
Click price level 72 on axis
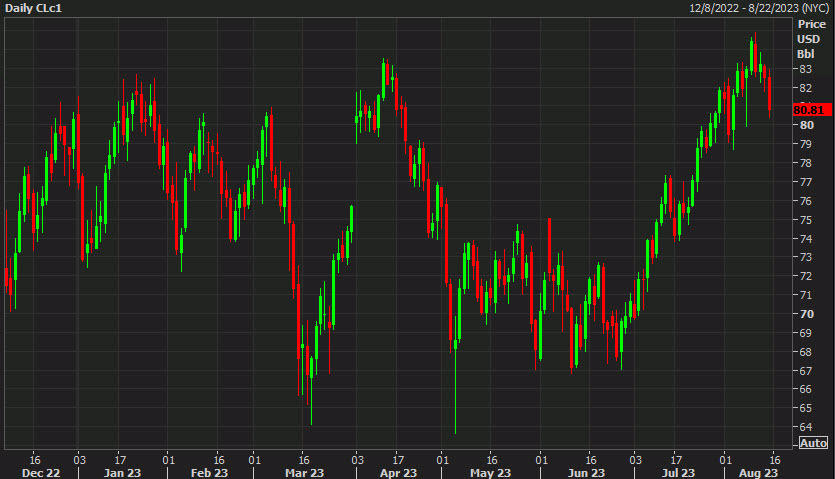[x=806, y=276]
